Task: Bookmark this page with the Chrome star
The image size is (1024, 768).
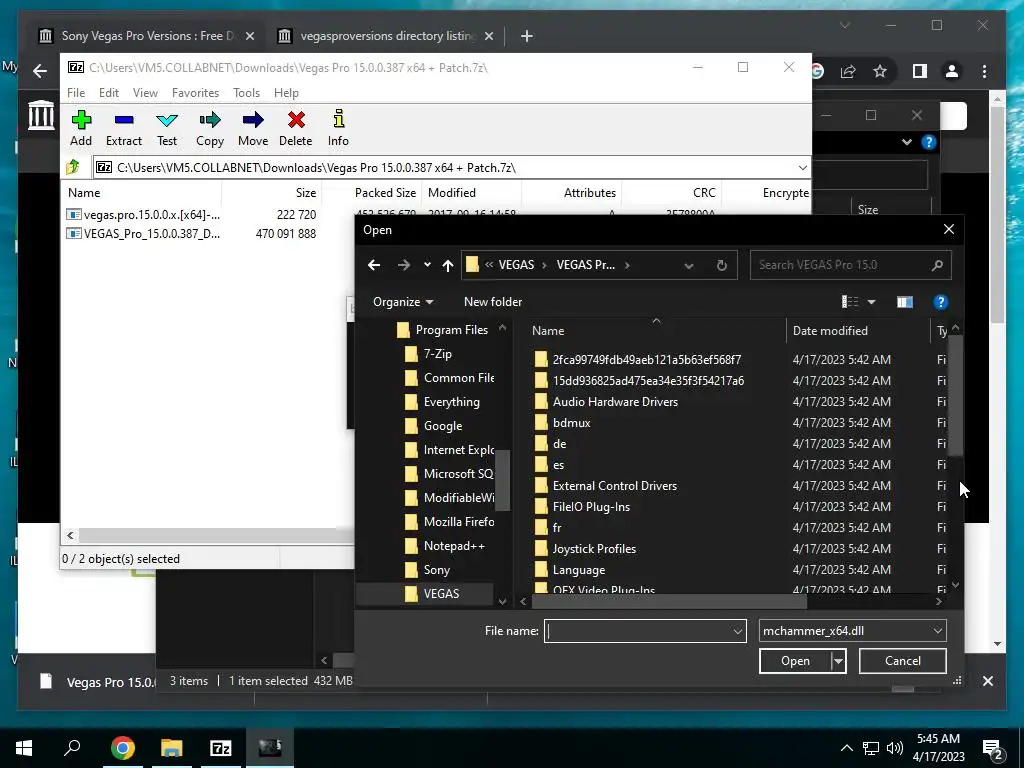Action: (880, 71)
